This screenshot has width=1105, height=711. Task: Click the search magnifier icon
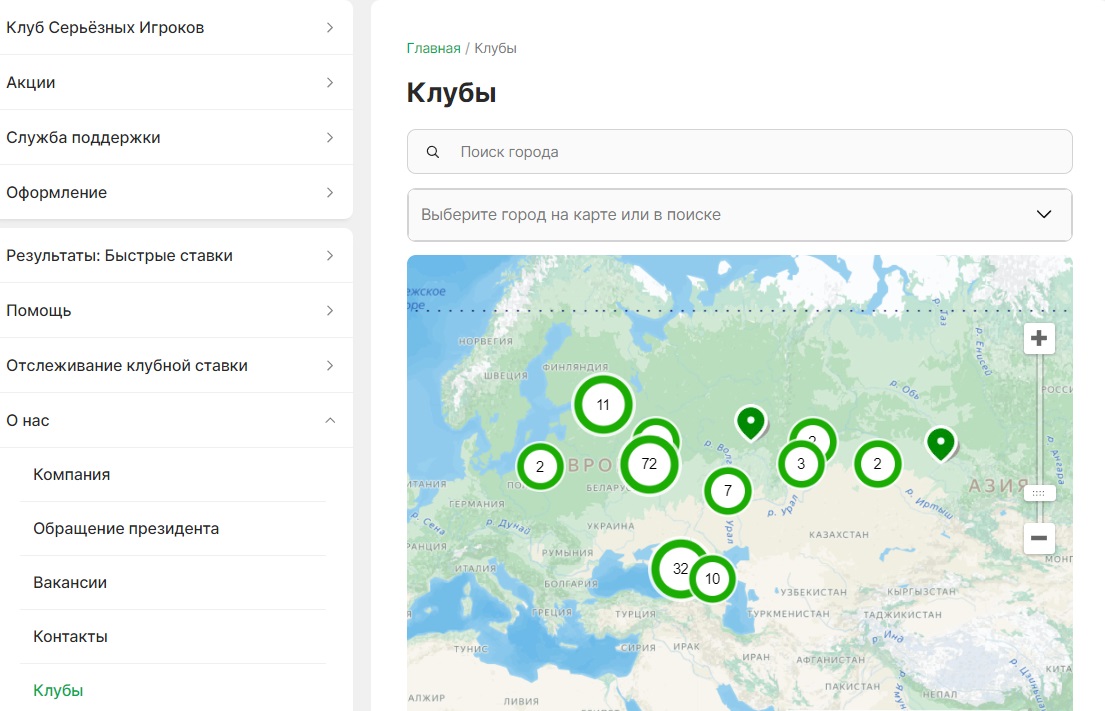433,152
